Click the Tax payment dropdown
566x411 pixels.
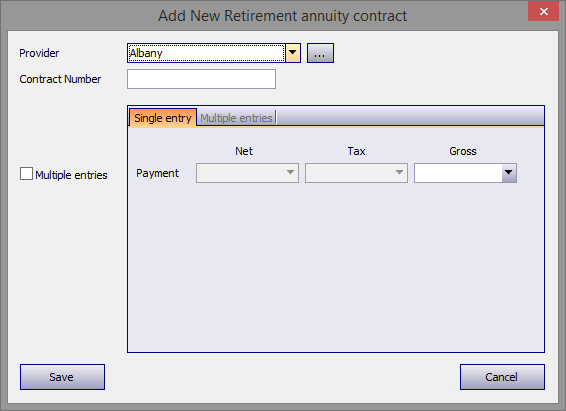tap(356, 173)
